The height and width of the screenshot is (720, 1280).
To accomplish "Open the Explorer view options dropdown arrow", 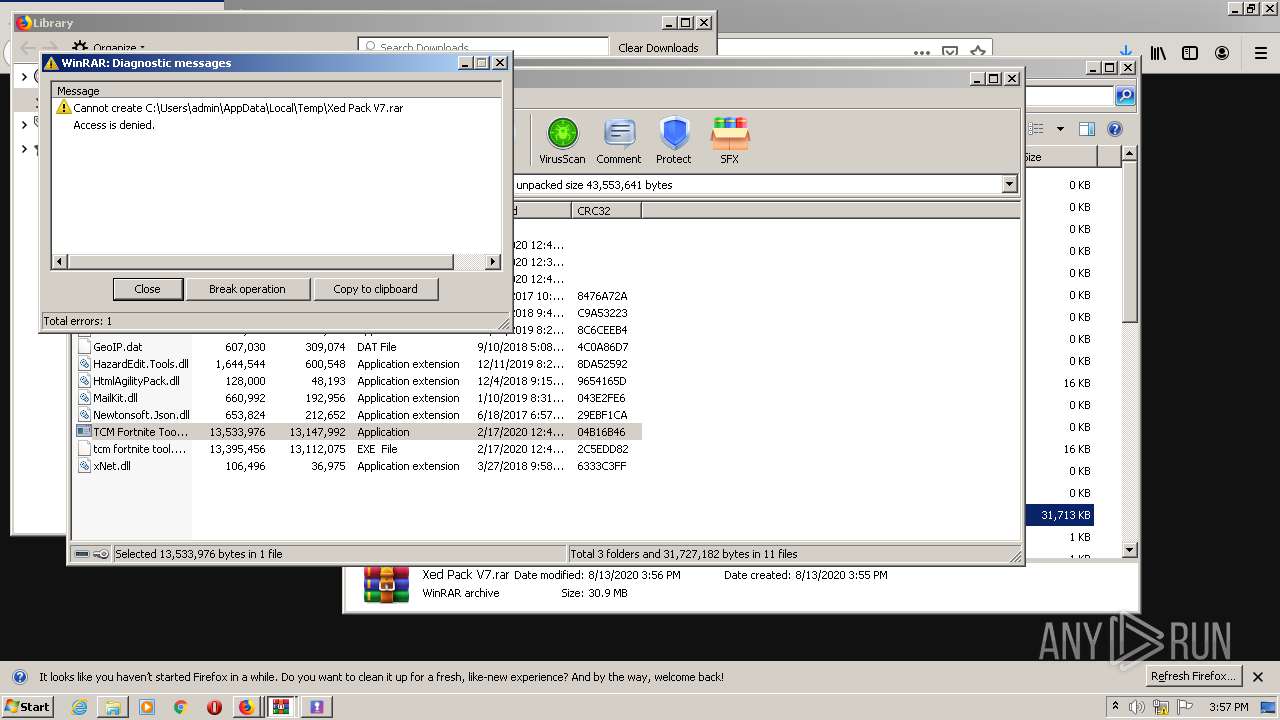I will click(x=1060, y=129).
